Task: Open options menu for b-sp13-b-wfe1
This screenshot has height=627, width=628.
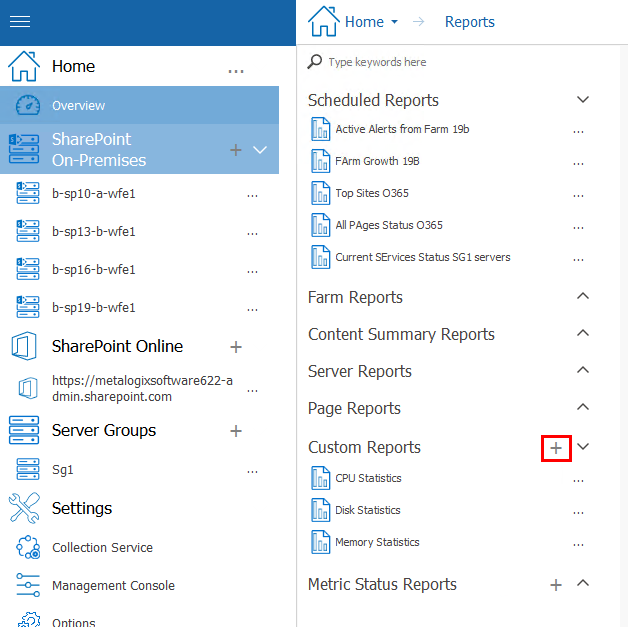Action: point(252,234)
